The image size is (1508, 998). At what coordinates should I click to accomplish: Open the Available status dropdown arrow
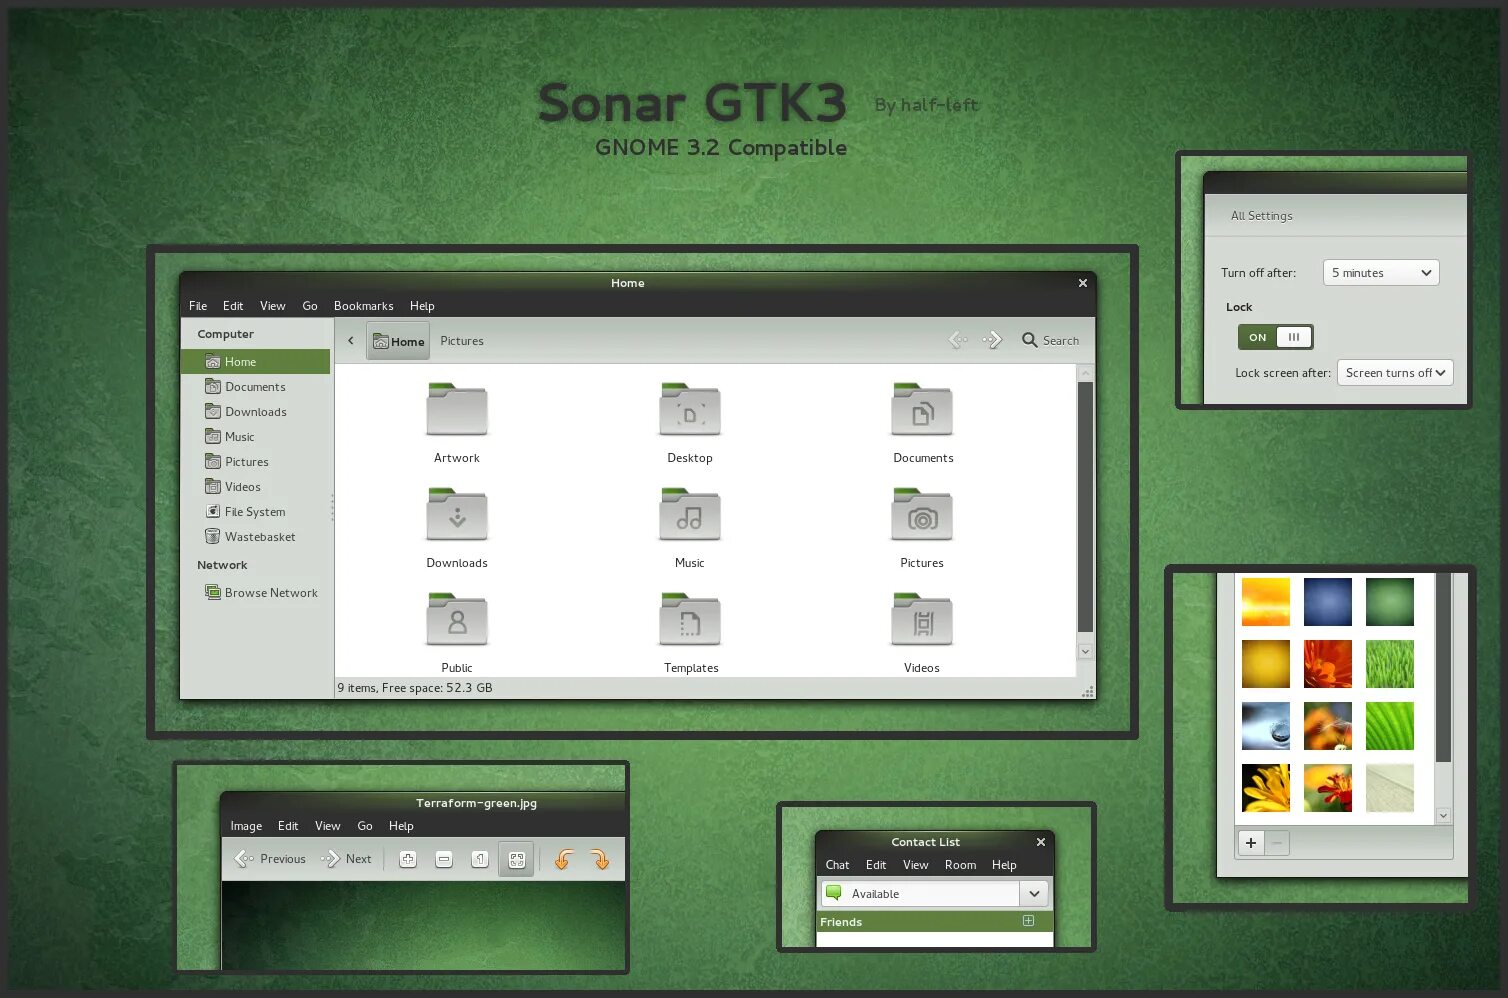[x=1034, y=893]
